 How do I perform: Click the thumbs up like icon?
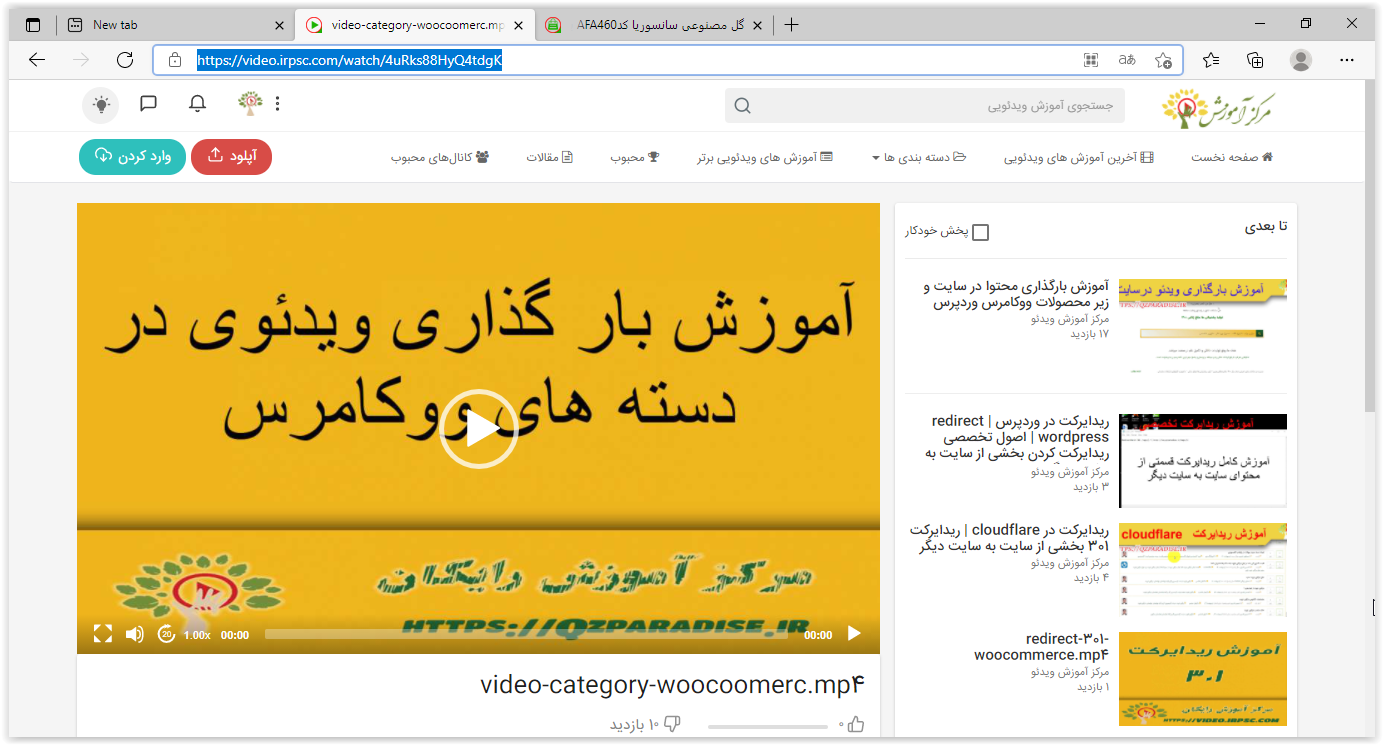pos(855,724)
